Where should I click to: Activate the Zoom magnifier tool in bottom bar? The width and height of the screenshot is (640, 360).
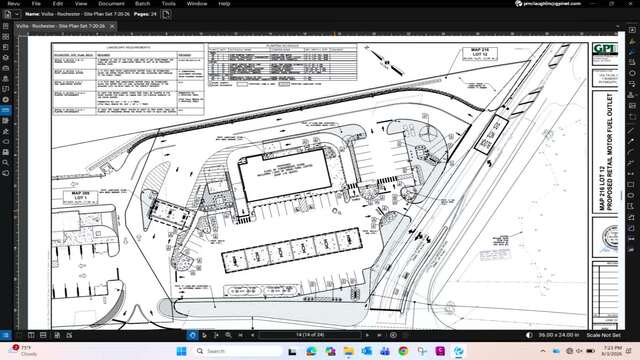pyautogui.click(x=229, y=335)
